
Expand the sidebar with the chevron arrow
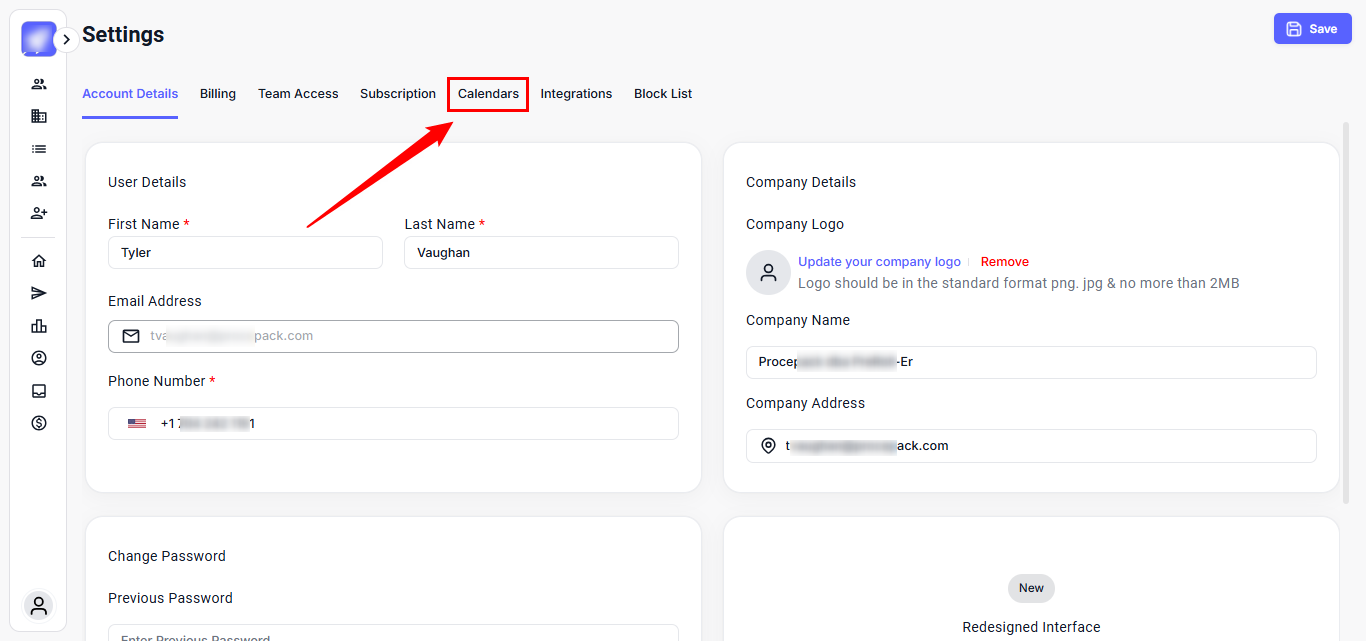[x=66, y=40]
